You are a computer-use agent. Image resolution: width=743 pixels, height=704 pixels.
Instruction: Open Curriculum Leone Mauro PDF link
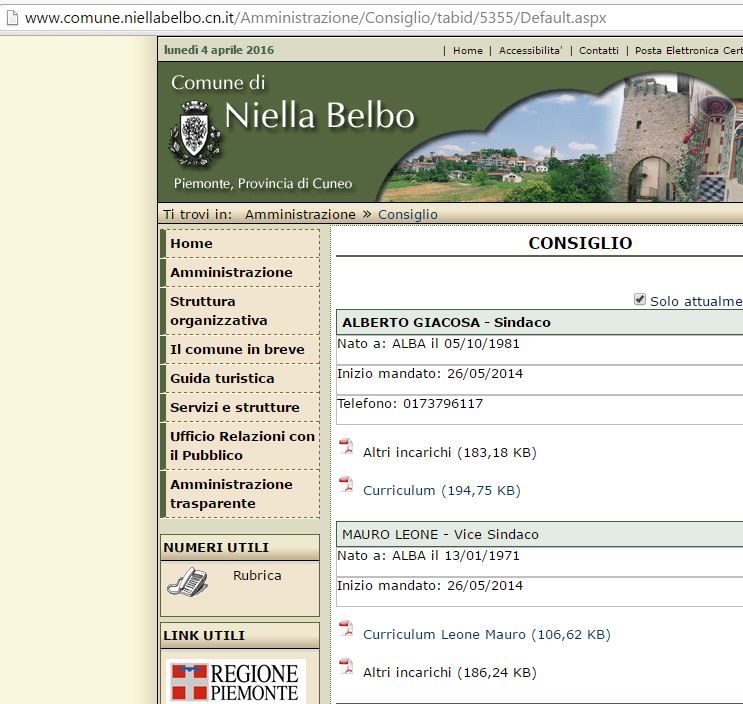coord(486,634)
